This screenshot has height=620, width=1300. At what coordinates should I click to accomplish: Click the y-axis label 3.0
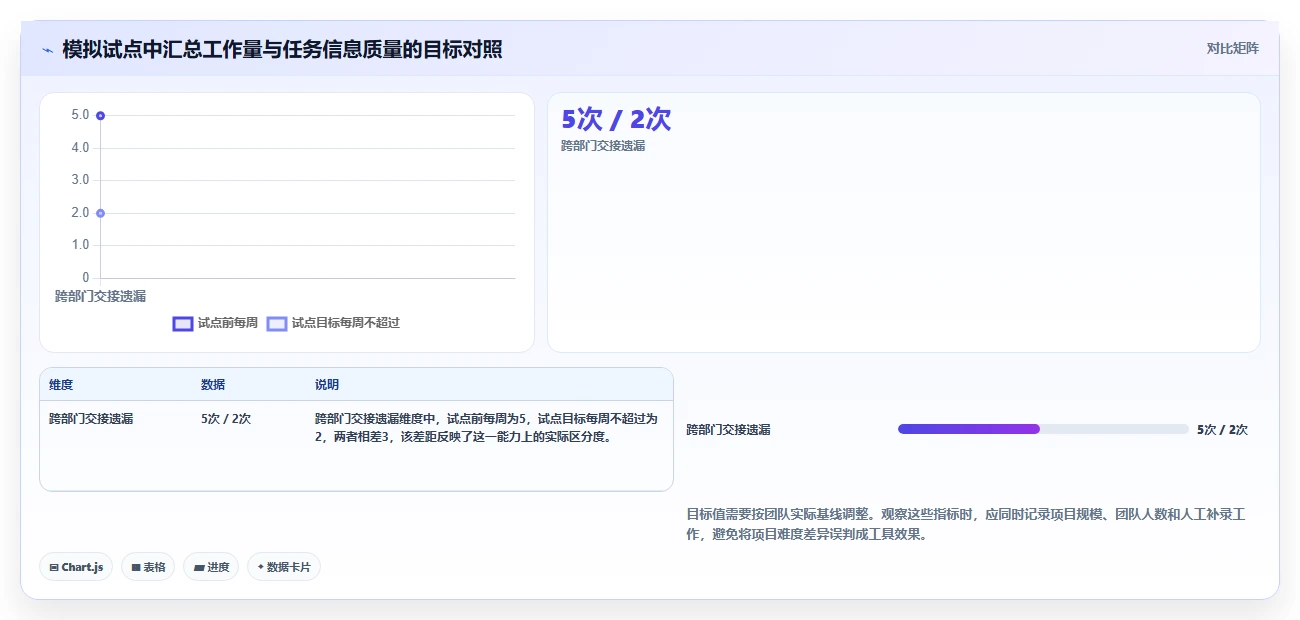[x=80, y=180]
